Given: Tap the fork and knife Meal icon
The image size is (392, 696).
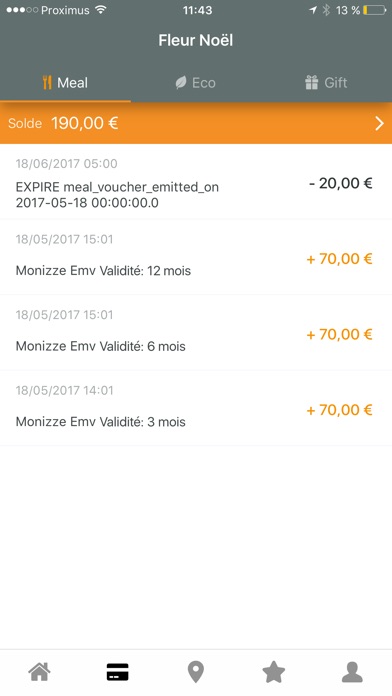Looking at the screenshot, I should click(47, 83).
